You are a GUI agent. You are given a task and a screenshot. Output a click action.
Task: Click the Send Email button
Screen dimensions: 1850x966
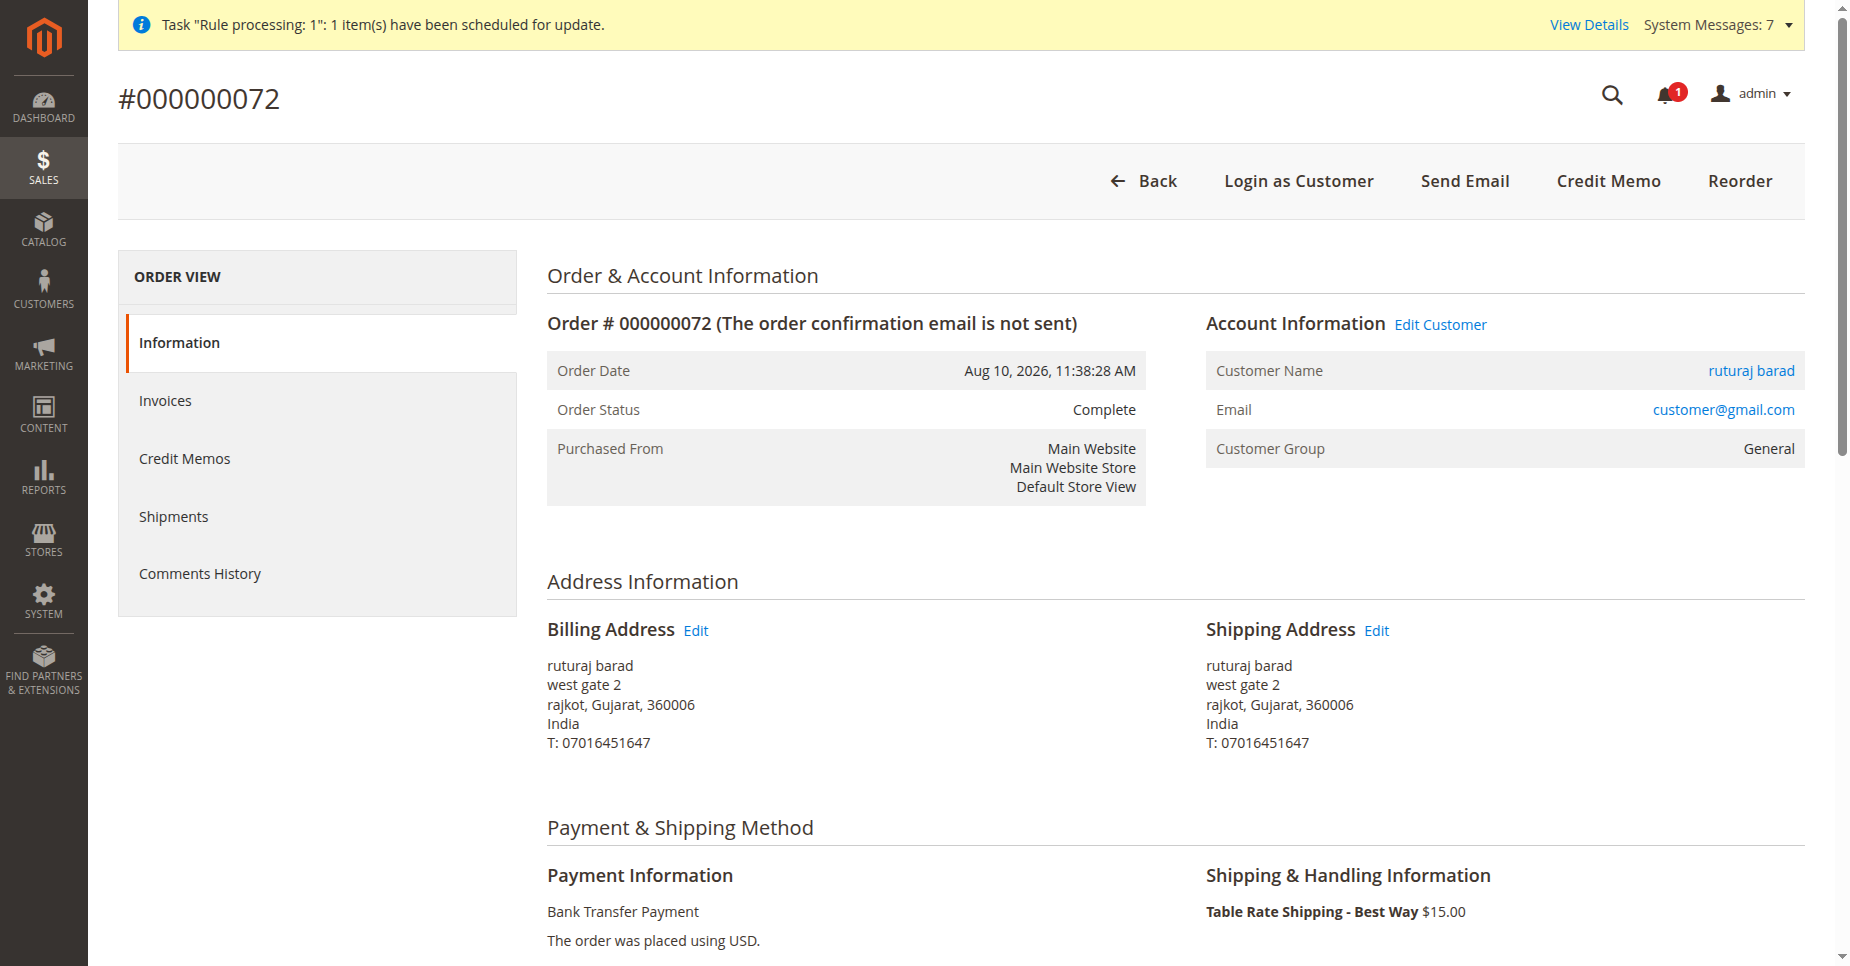pyautogui.click(x=1465, y=181)
